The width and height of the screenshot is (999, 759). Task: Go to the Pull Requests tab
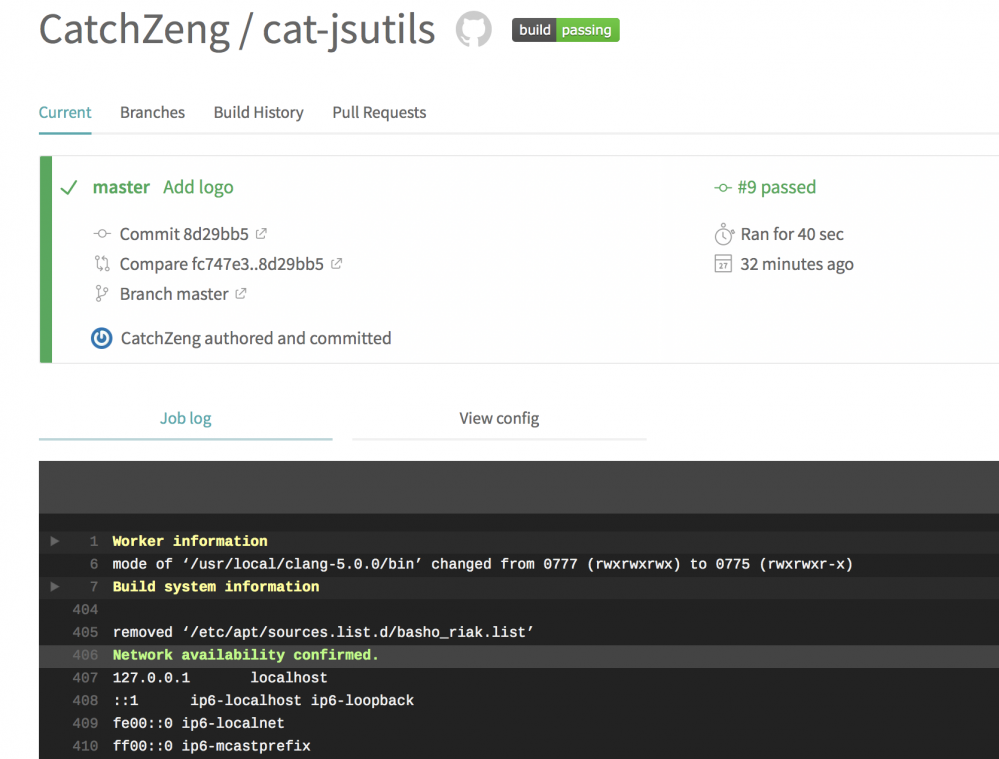tap(379, 113)
